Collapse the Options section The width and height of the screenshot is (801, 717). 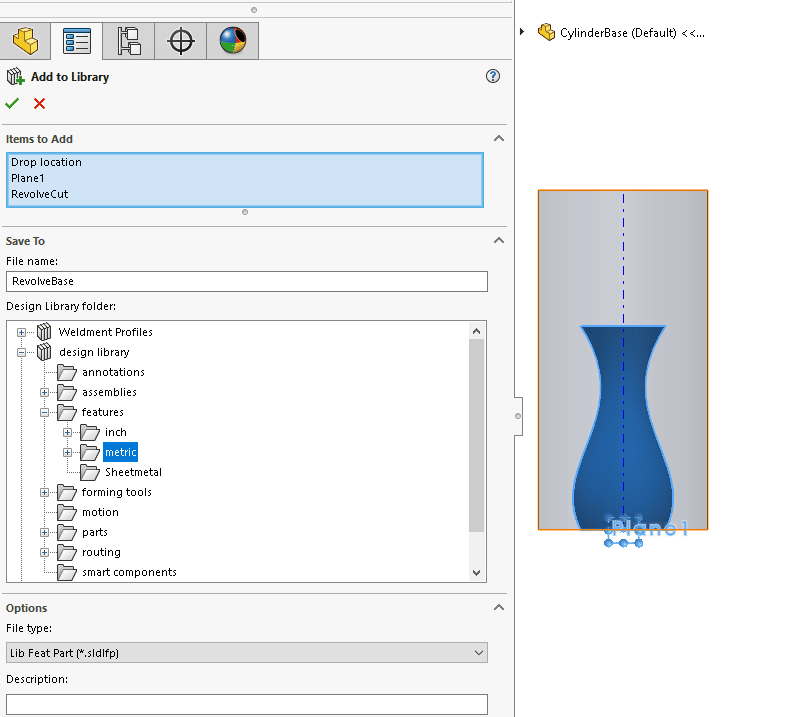click(498, 607)
